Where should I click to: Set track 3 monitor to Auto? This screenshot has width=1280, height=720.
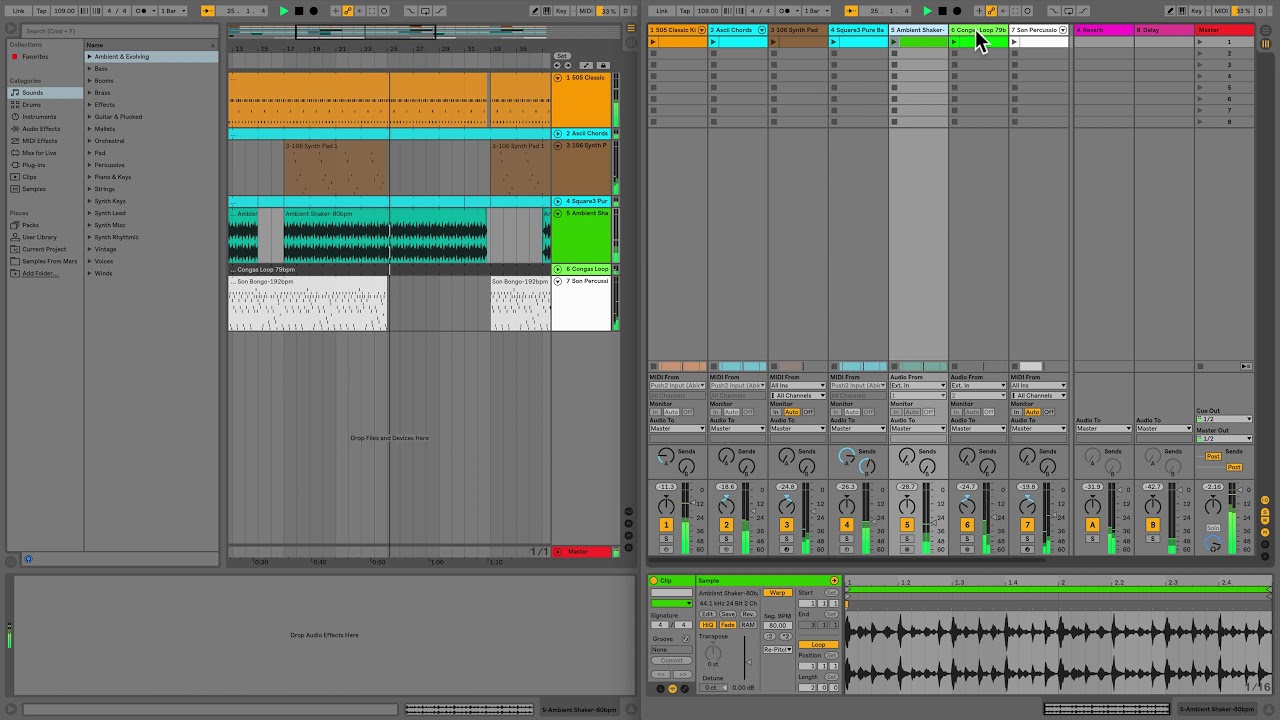(x=792, y=412)
